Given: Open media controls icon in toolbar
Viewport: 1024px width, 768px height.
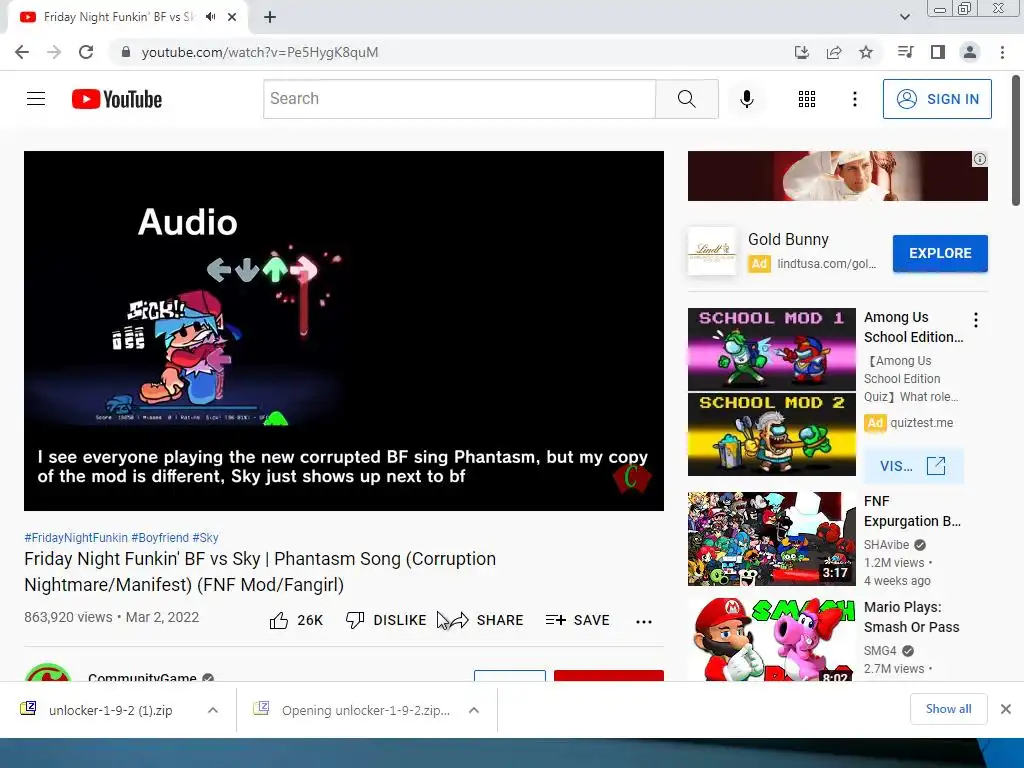Looking at the screenshot, I should click(x=905, y=52).
